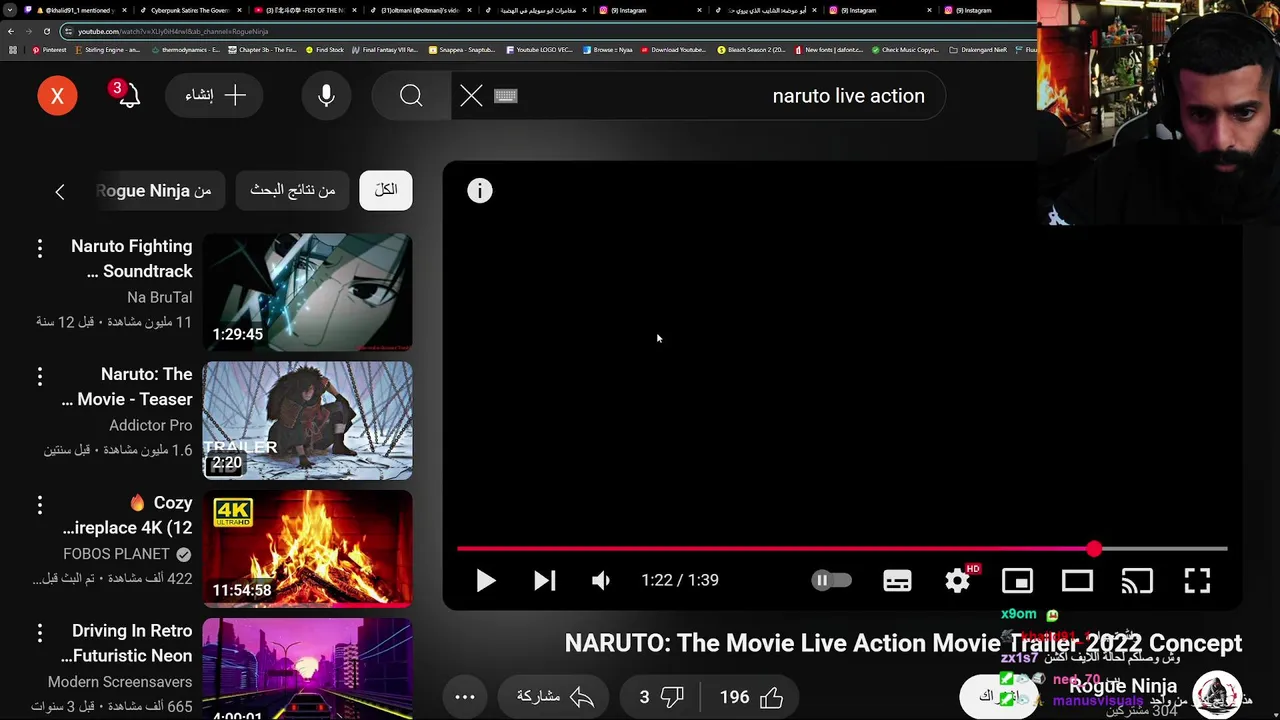Viewport: 1280px width, 720px height.
Task: Dislike the video (3 thumbs down)
Action: click(661, 697)
